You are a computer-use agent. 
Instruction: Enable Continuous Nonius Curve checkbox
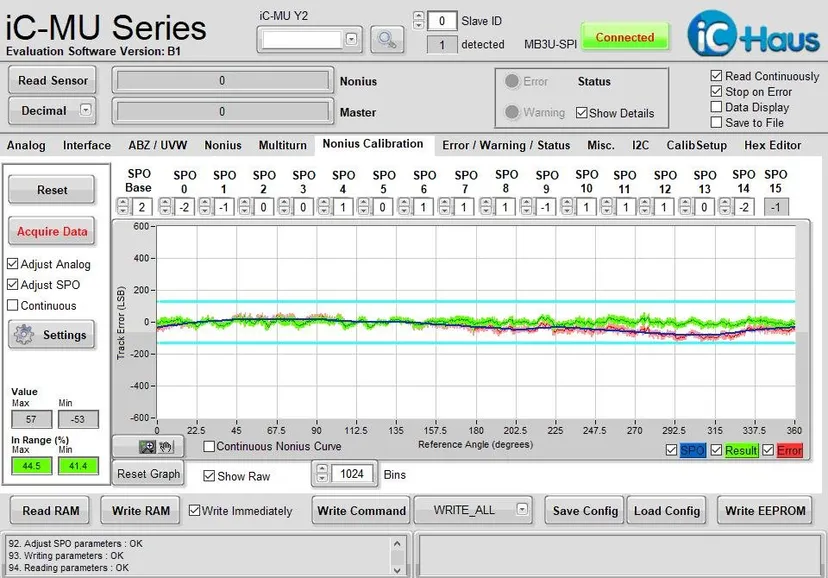pyautogui.click(x=209, y=446)
